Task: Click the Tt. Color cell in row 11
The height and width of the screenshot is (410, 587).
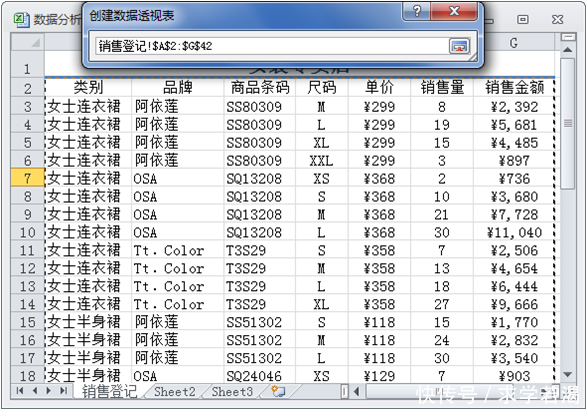Action: point(177,250)
